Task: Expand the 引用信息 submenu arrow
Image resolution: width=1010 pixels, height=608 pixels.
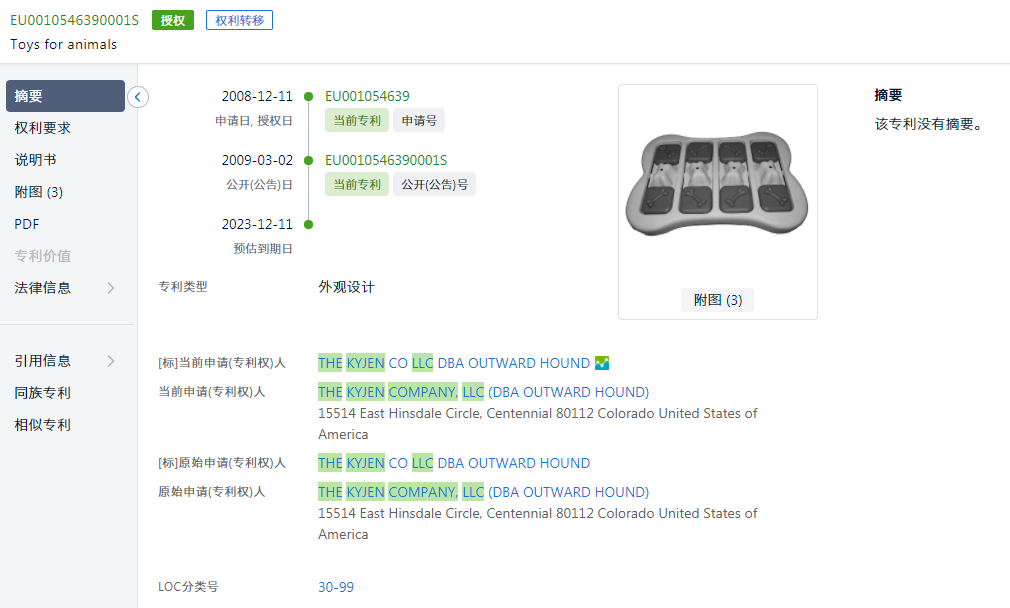Action: (111, 361)
